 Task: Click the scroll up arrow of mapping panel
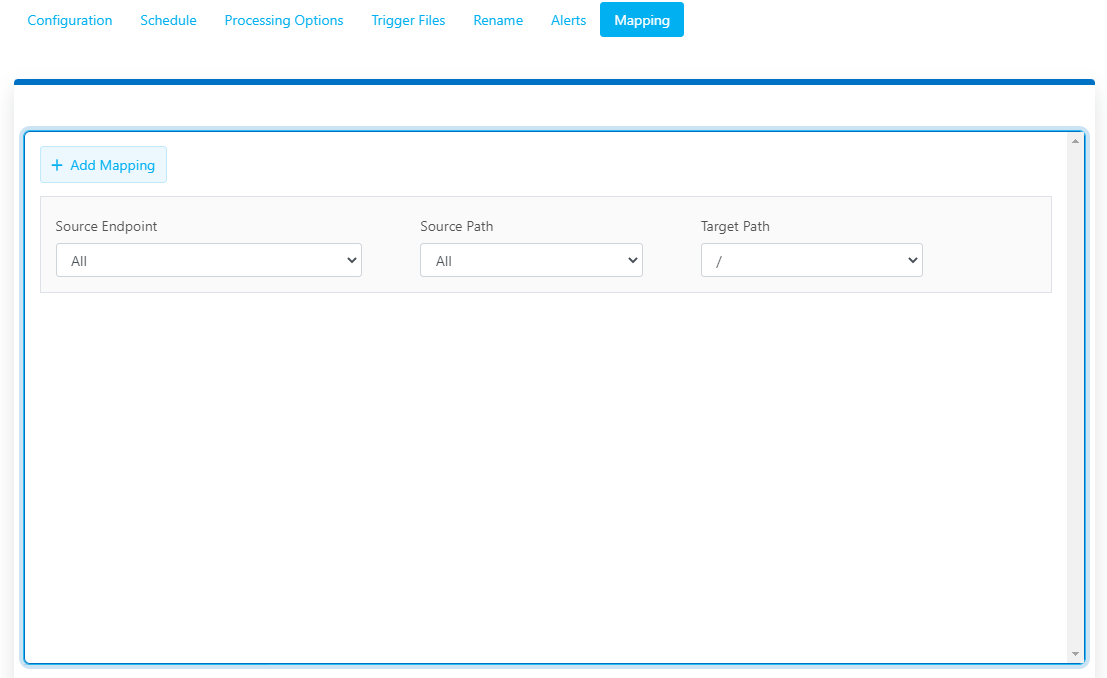coord(1075,141)
